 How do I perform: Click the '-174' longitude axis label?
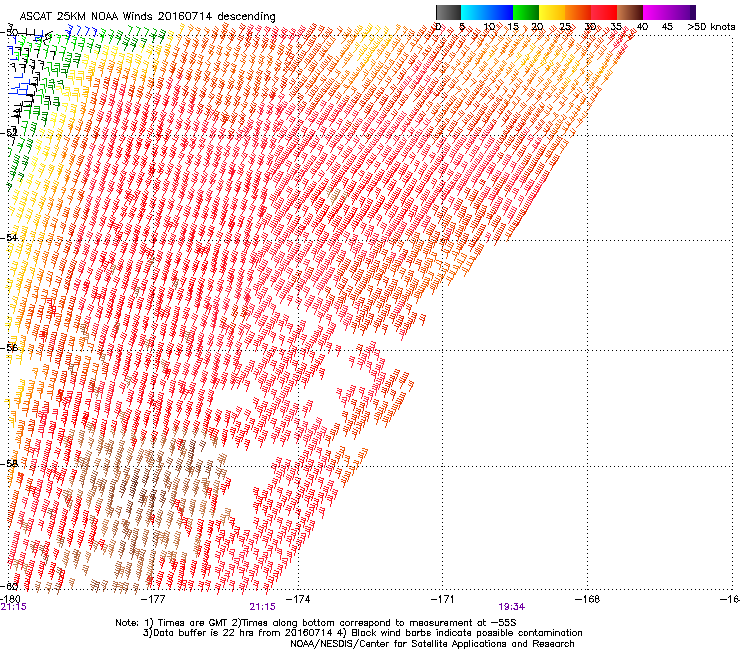298,599
